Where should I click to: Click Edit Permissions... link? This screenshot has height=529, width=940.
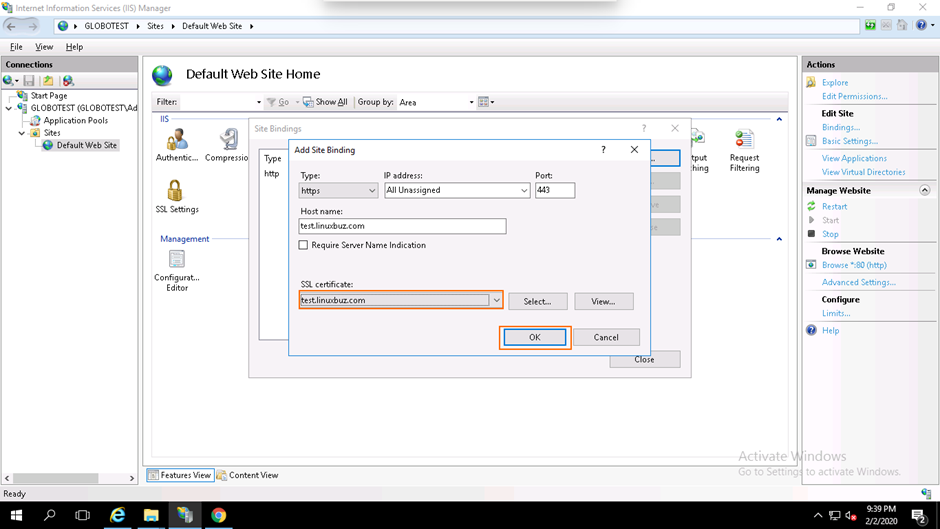point(854,96)
